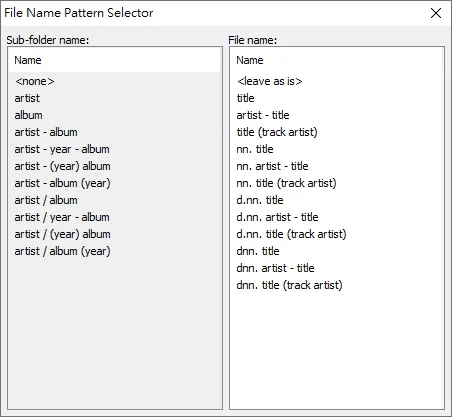The image size is (452, 417).
Task: Choose 'd.nn. artist - title' file name pattern
Action: [277, 217]
